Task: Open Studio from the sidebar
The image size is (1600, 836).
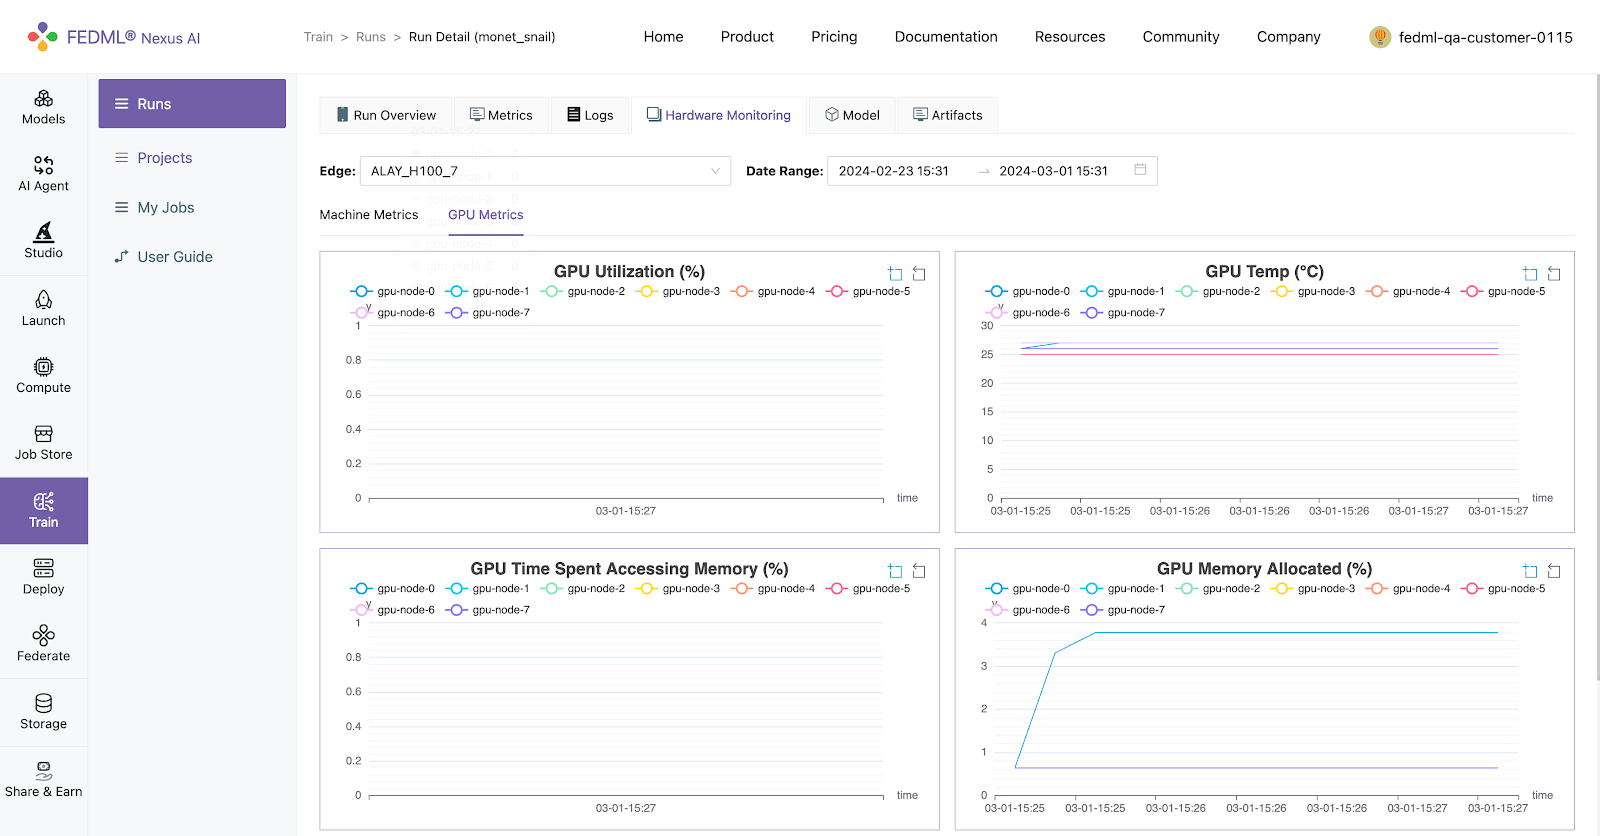Action: point(43,241)
